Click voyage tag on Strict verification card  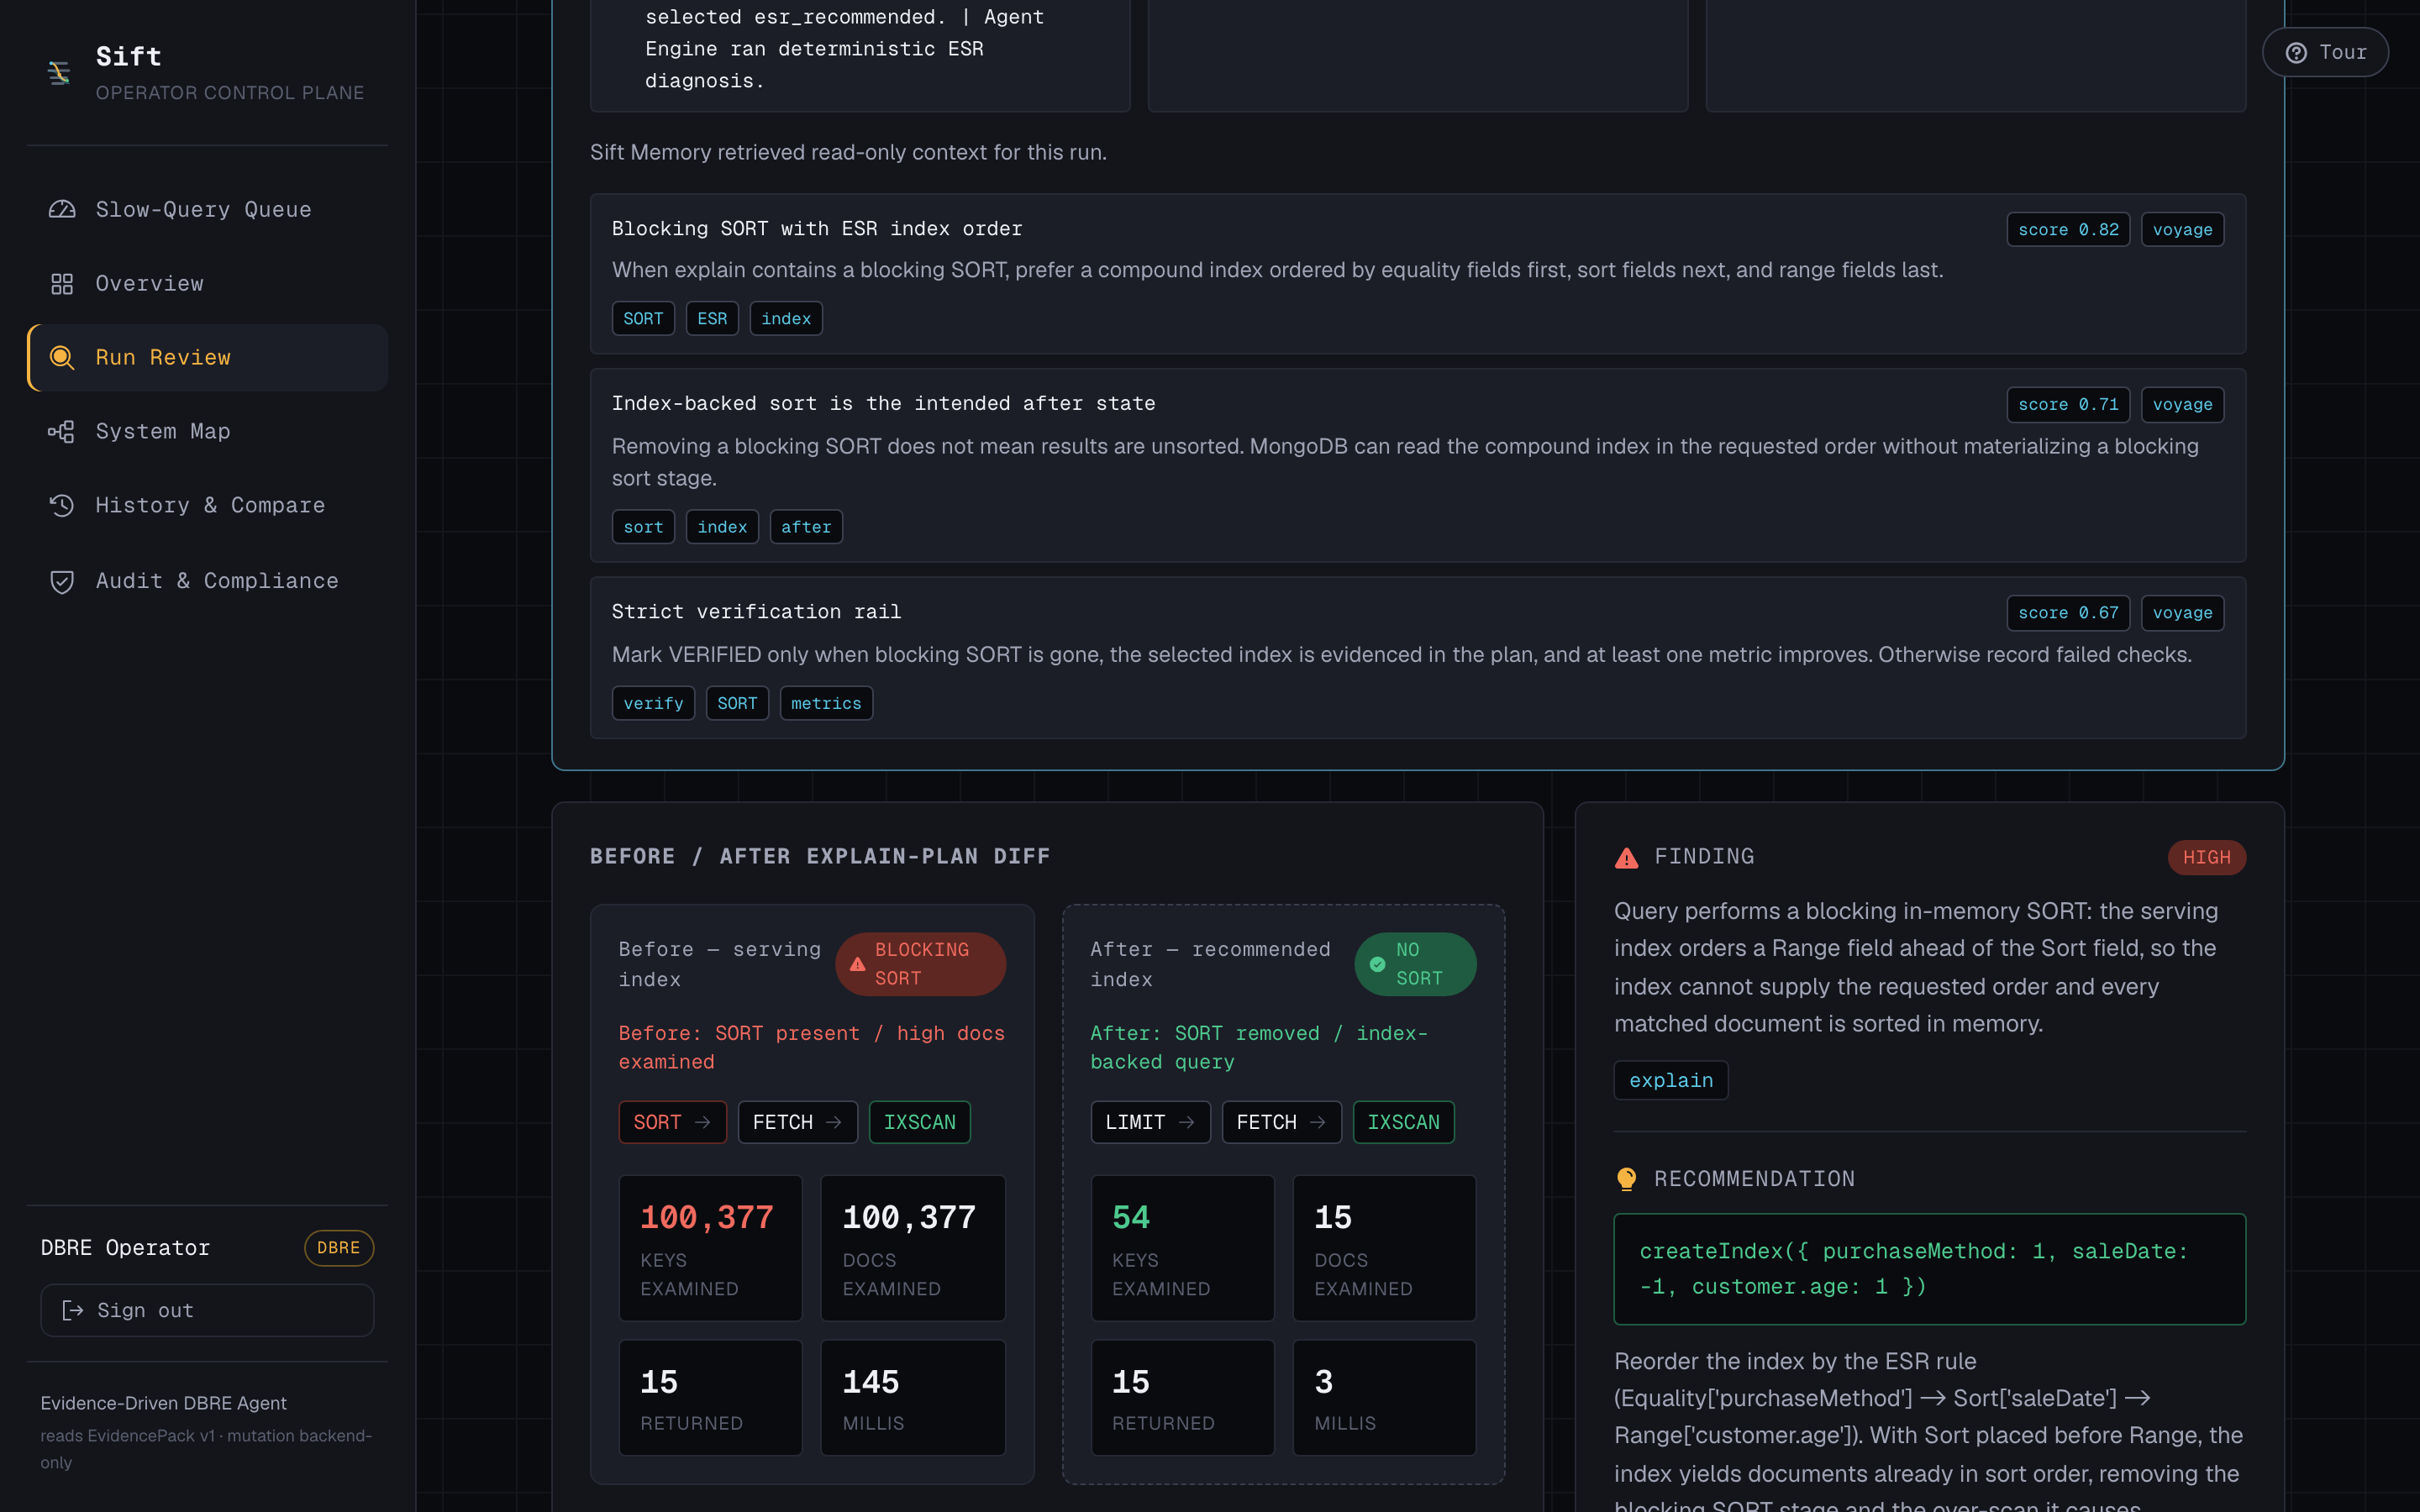[2182, 613]
